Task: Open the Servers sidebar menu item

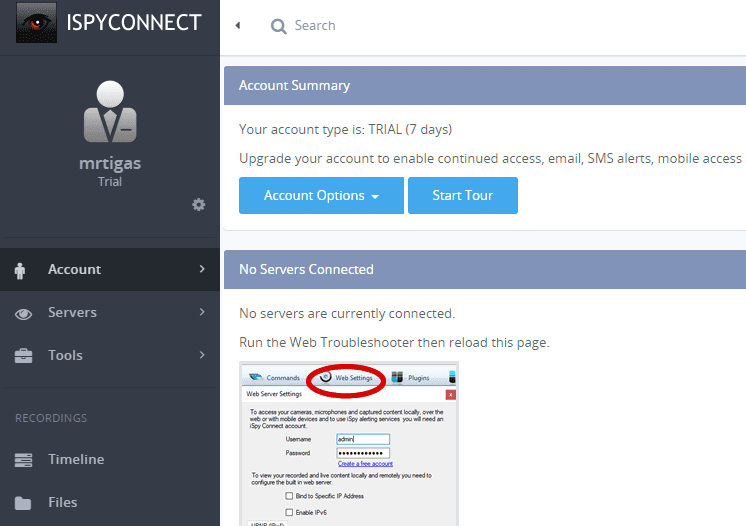Action: pyautogui.click(x=110, y=312)
